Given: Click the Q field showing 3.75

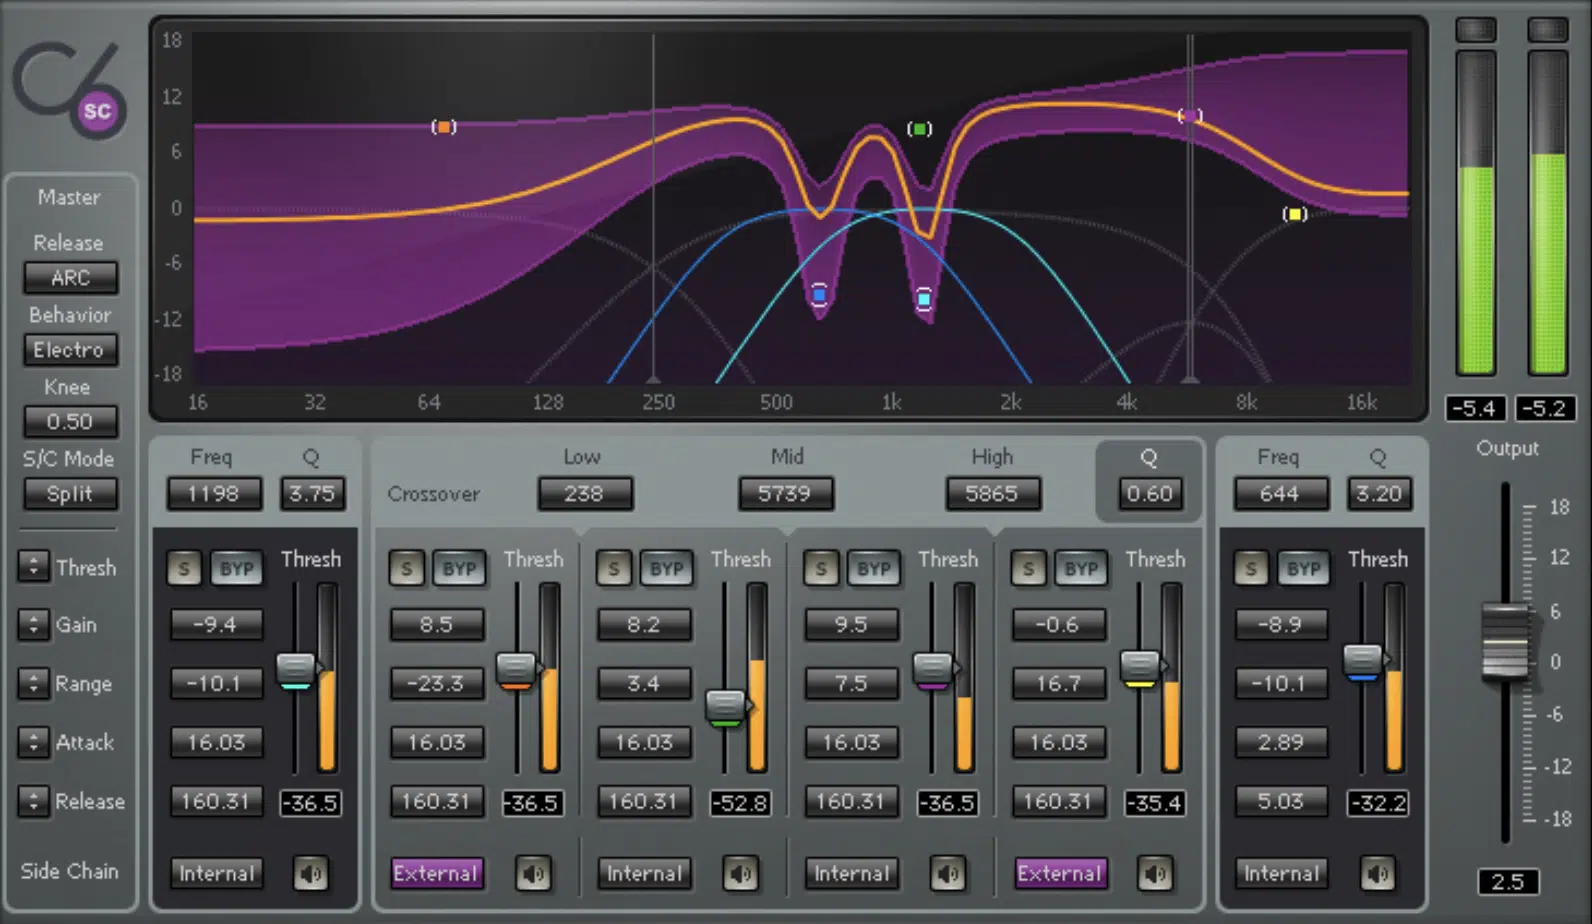Looking at the screenshot, I should click(x=312, y=494).
